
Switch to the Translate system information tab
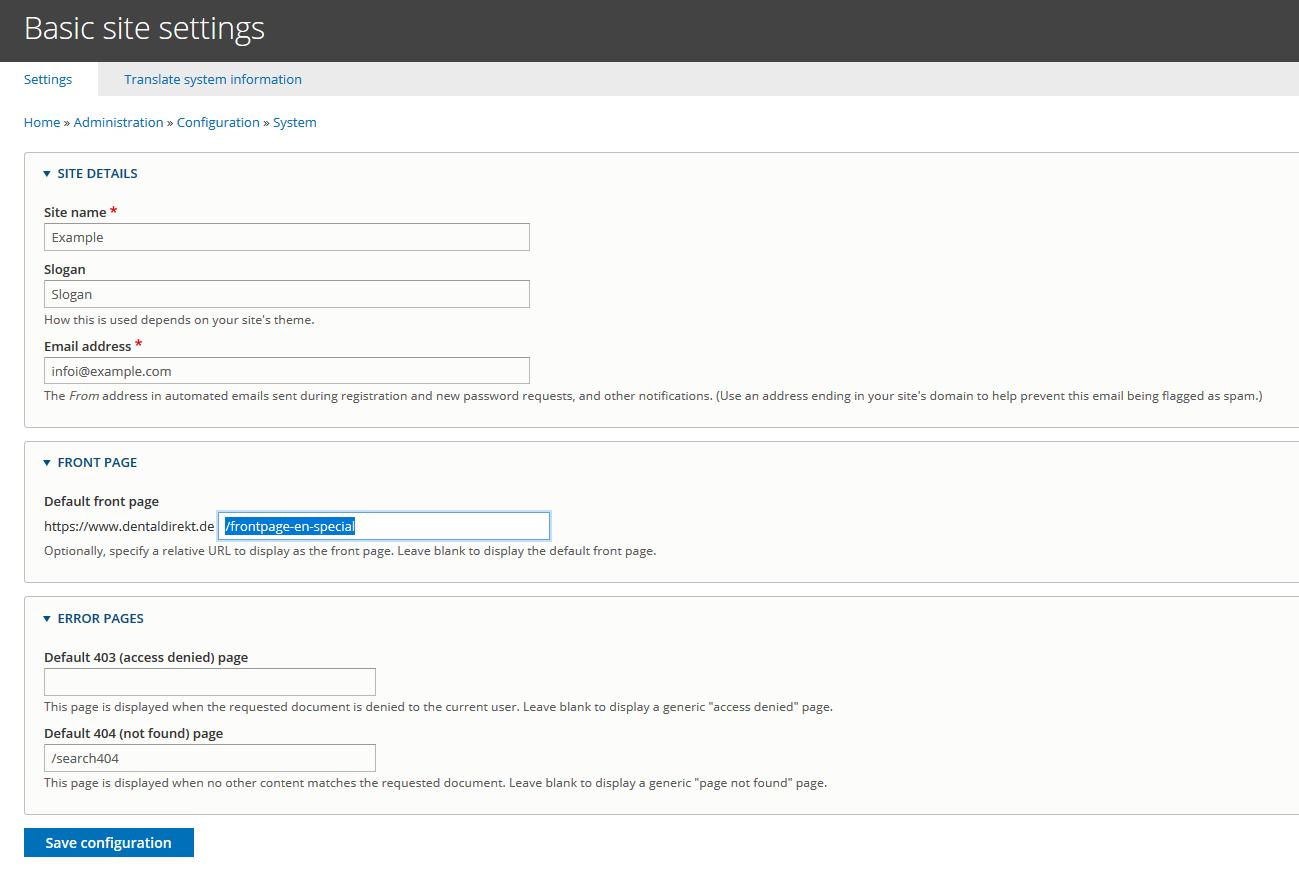212,79
